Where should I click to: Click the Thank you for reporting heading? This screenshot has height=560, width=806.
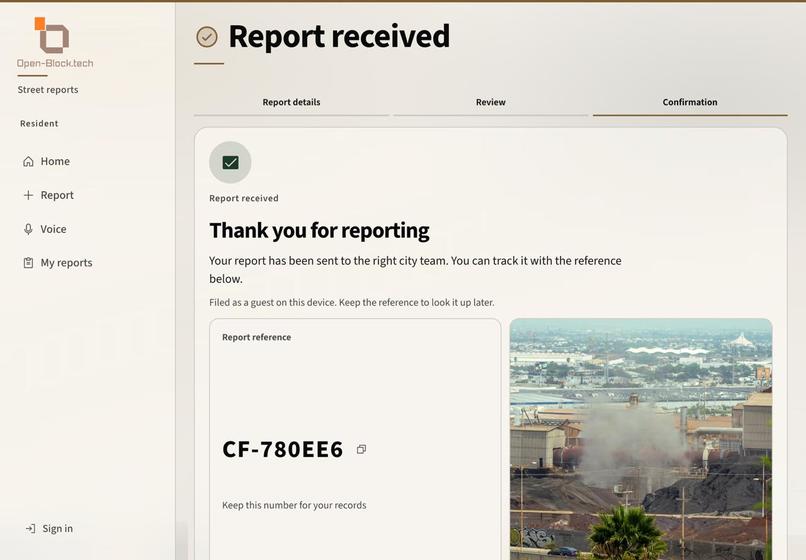point(319,230)
